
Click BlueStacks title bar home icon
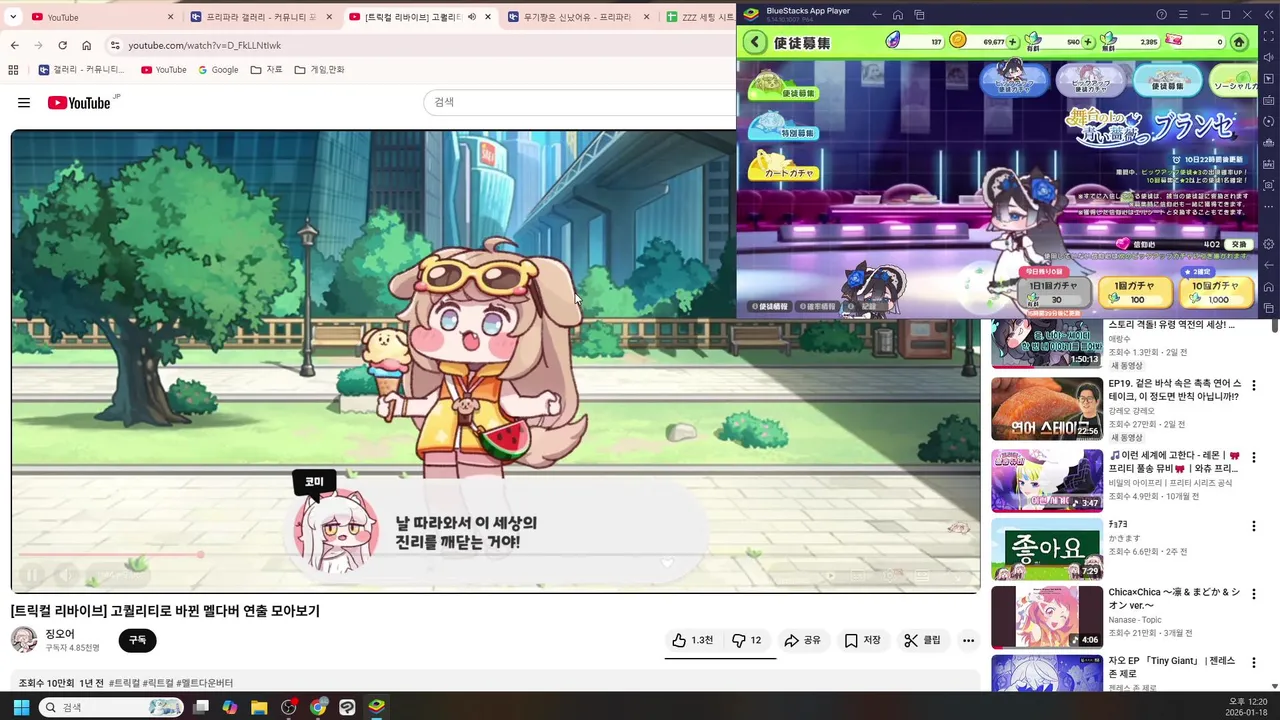coord(898,15)
